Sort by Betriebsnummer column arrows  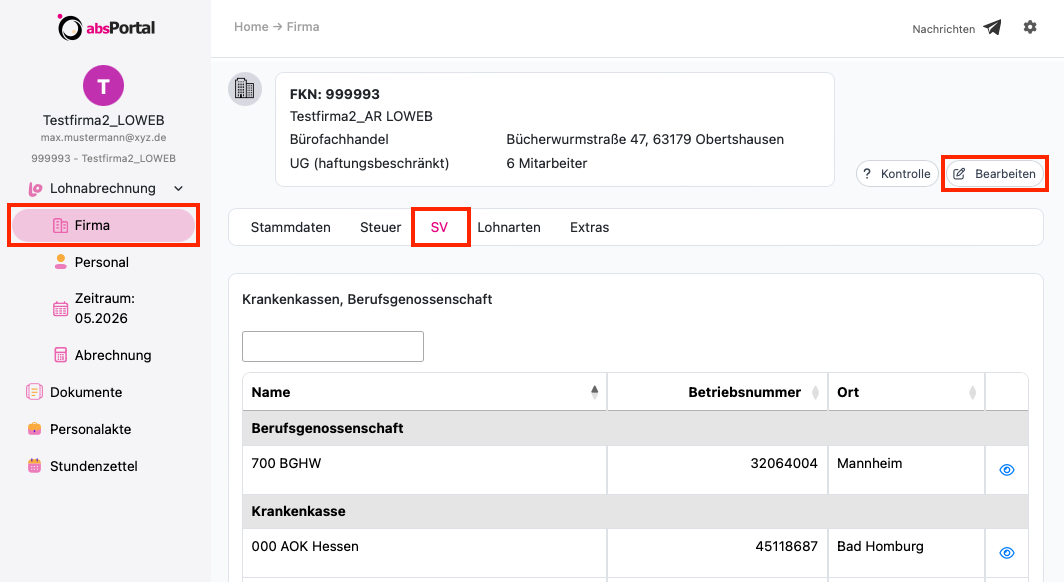pyautogui.click(x=816, y=392)
